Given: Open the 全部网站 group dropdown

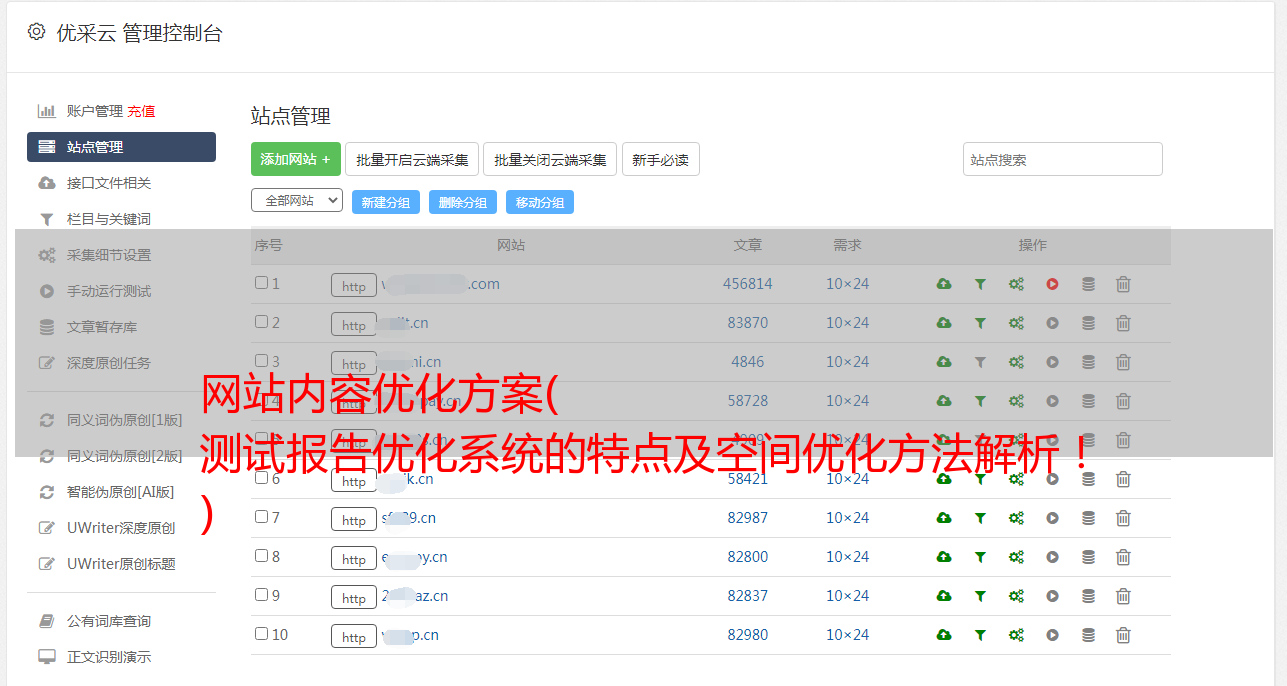Looking at the screenshot, I should click(x=297, y=201).
